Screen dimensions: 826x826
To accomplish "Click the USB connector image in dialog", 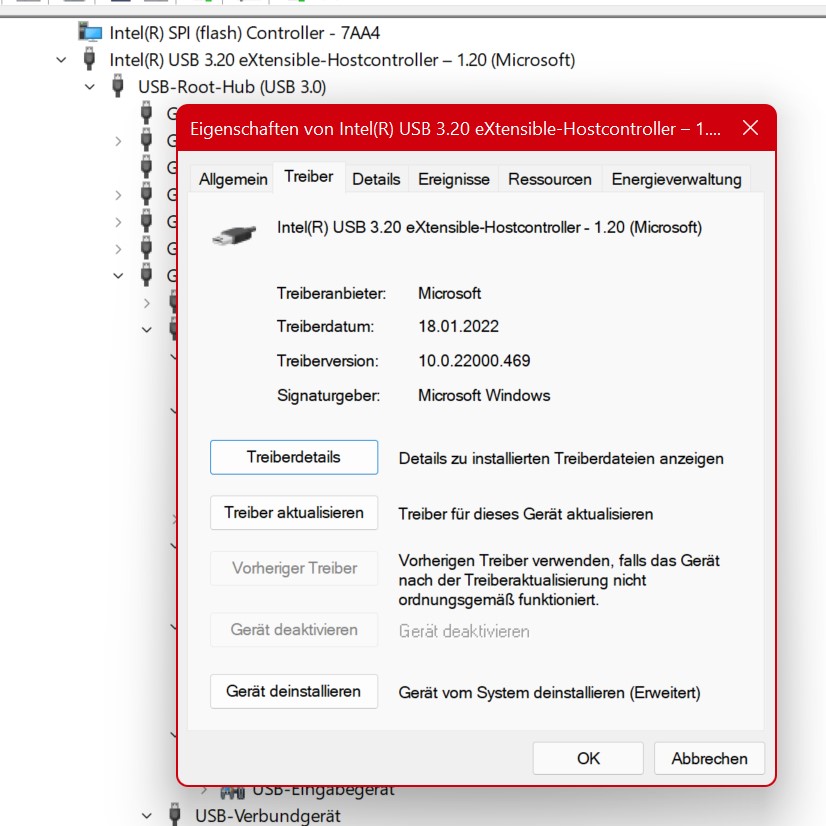I will coord(234,234).
